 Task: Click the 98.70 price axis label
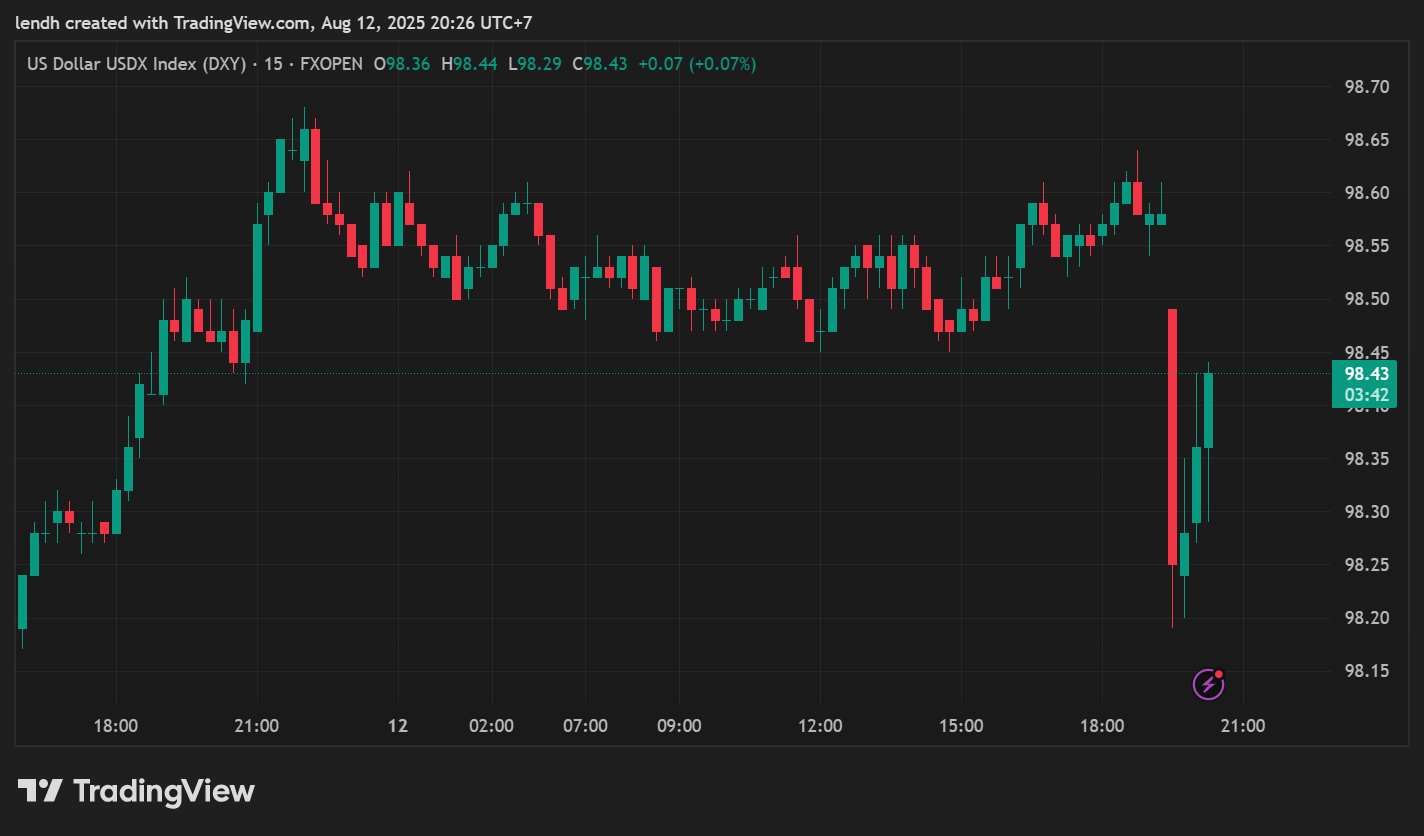tap(1366, 87)
